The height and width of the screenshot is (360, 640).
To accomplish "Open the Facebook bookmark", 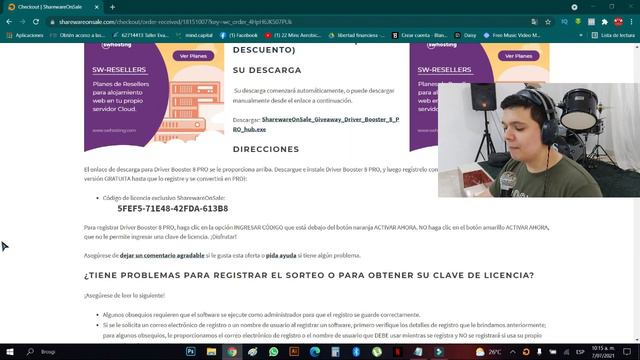I will (239, 36).
